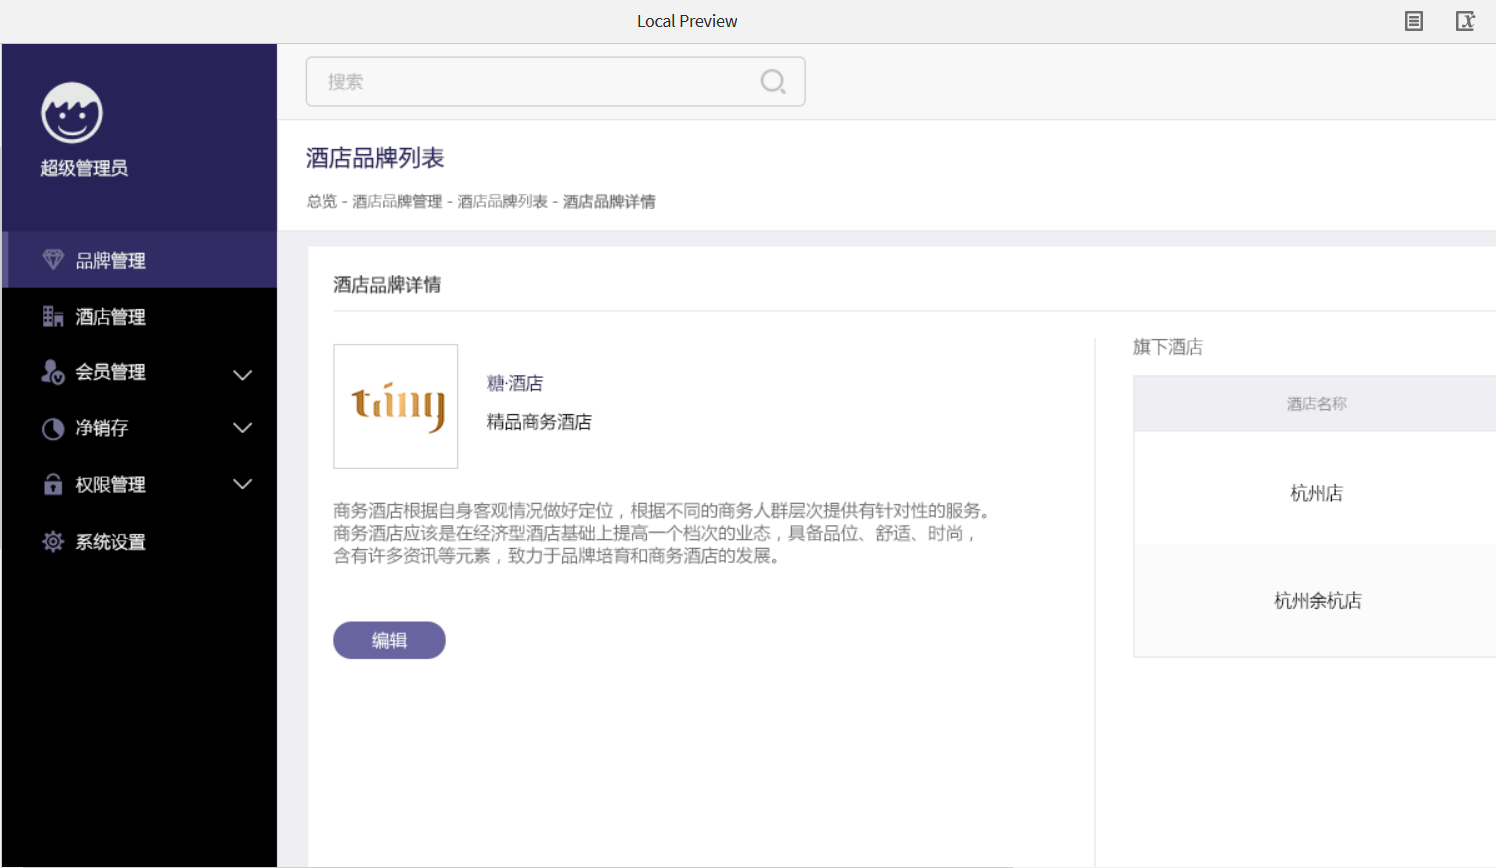The height and width of the screenshot is (868, 1496).
Task: Open the 会员管理 menu item
Action: coord(140,372)
